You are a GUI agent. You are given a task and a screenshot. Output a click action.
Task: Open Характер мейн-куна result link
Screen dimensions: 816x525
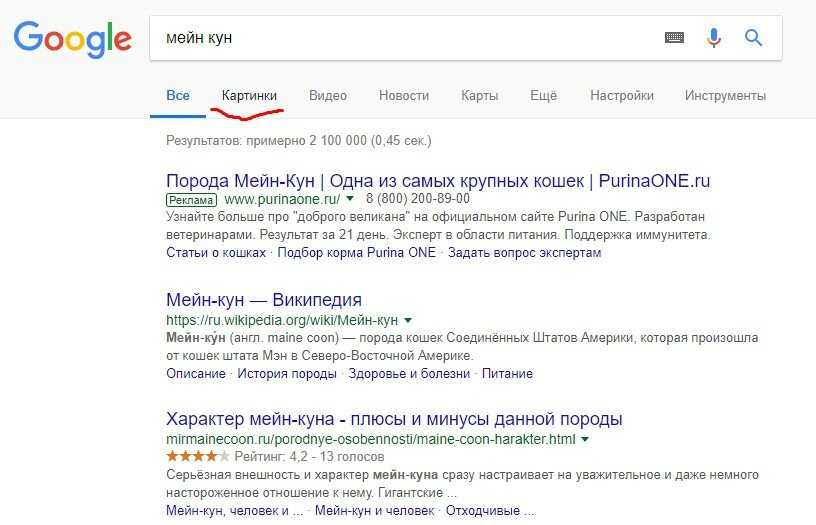[x=394, y=419]
